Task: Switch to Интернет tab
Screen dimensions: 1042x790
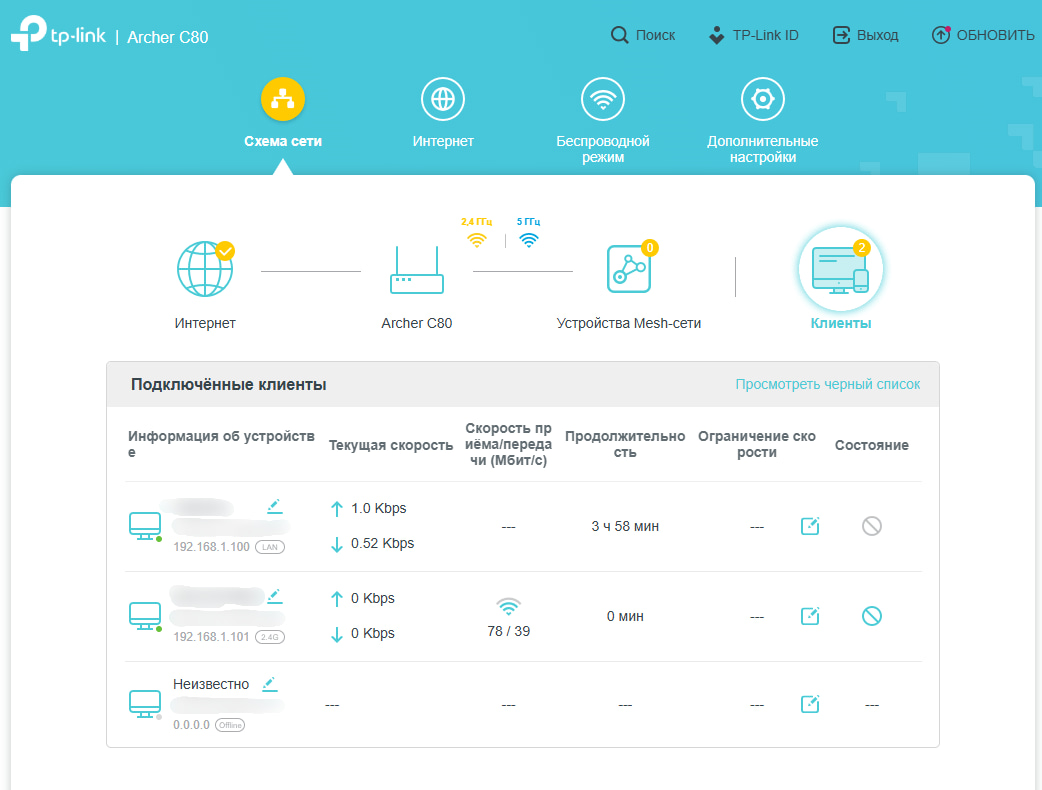Action: 443,113
